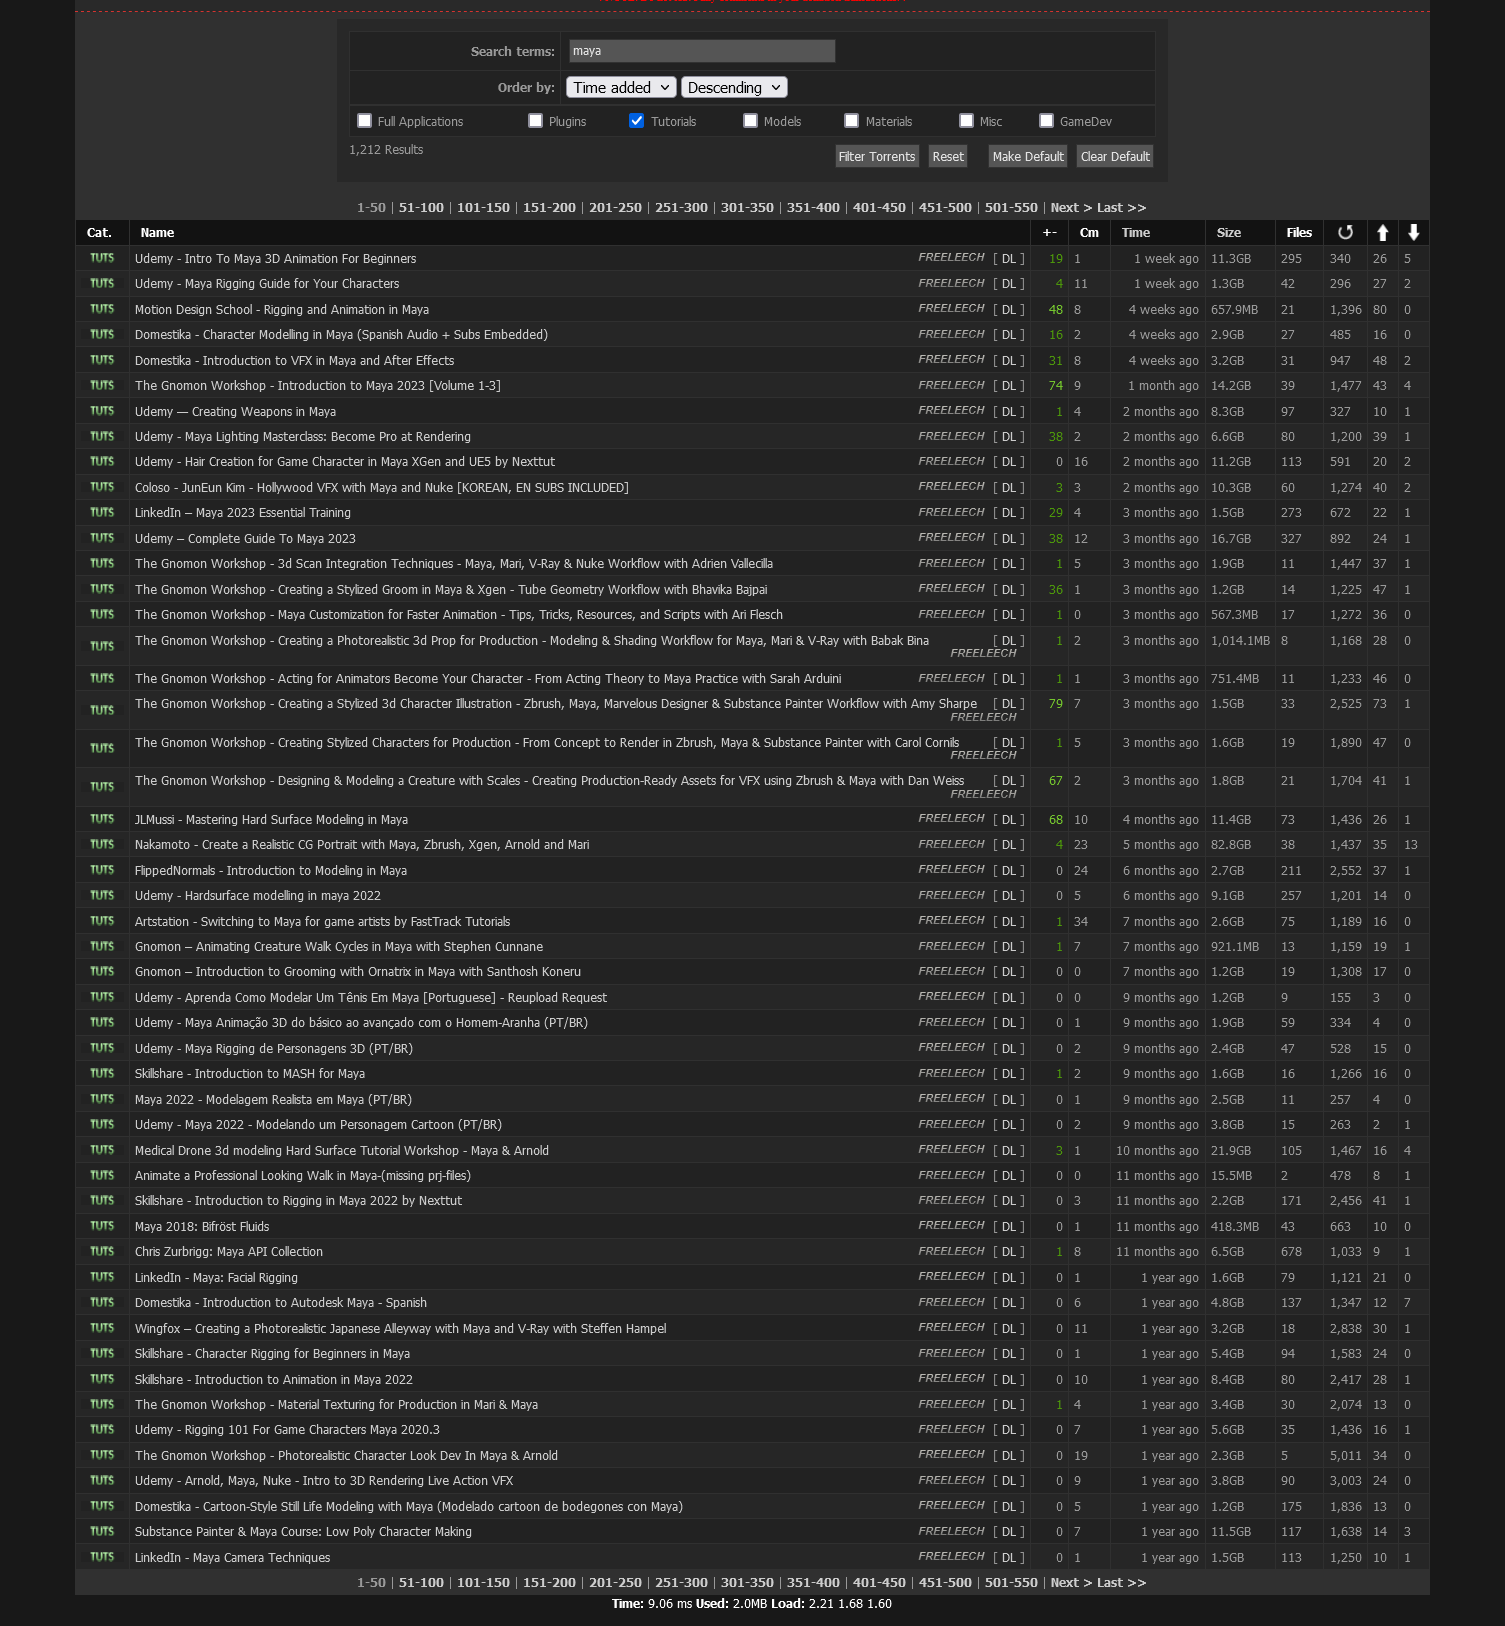Click TUTS icon for Substance Painter & Maya Course

click(102, 1532)
